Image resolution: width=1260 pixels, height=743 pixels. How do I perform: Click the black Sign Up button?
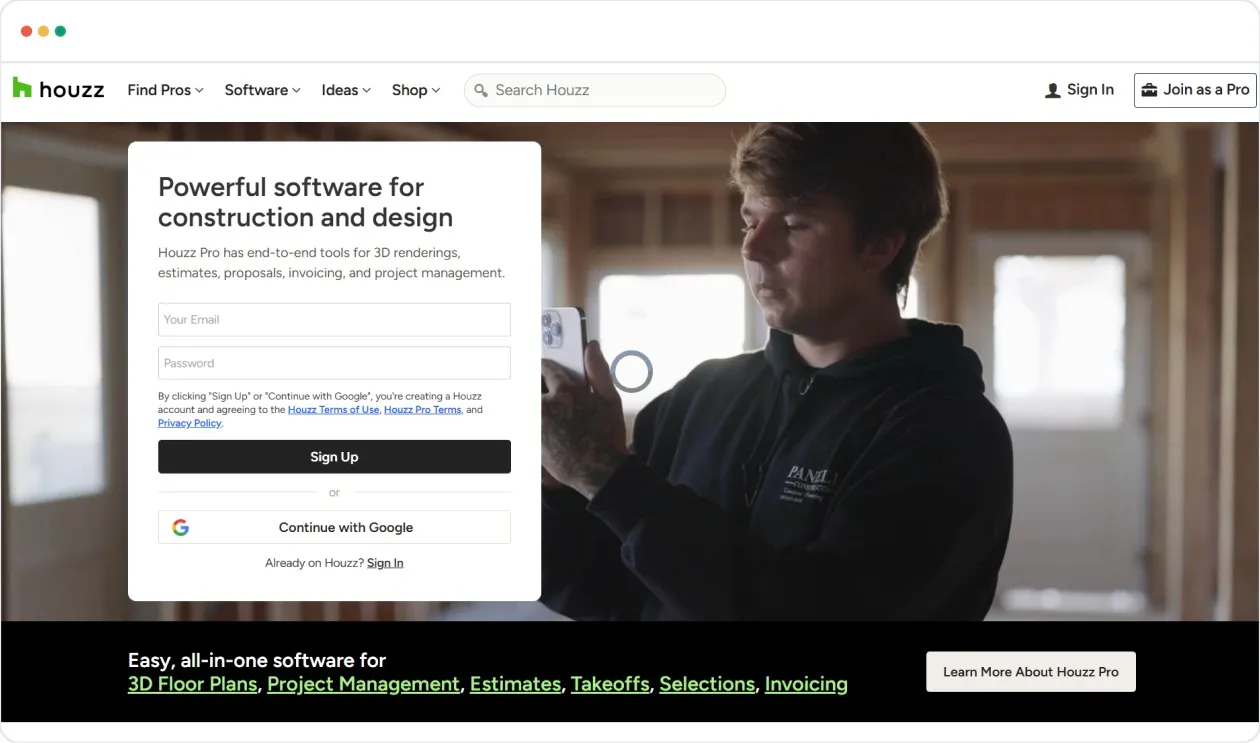334,457
